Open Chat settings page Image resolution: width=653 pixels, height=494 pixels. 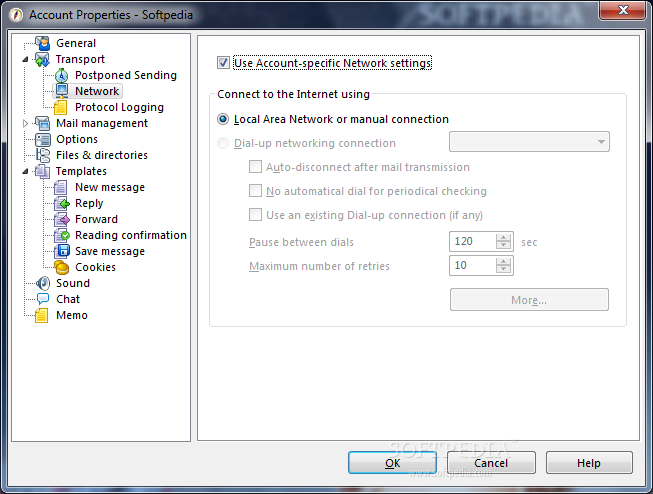[x=68, y=299]
